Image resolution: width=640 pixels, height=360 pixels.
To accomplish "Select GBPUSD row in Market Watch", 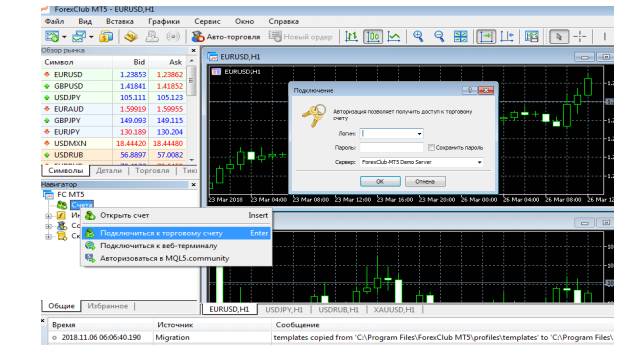I will click(x=113, y=86).
